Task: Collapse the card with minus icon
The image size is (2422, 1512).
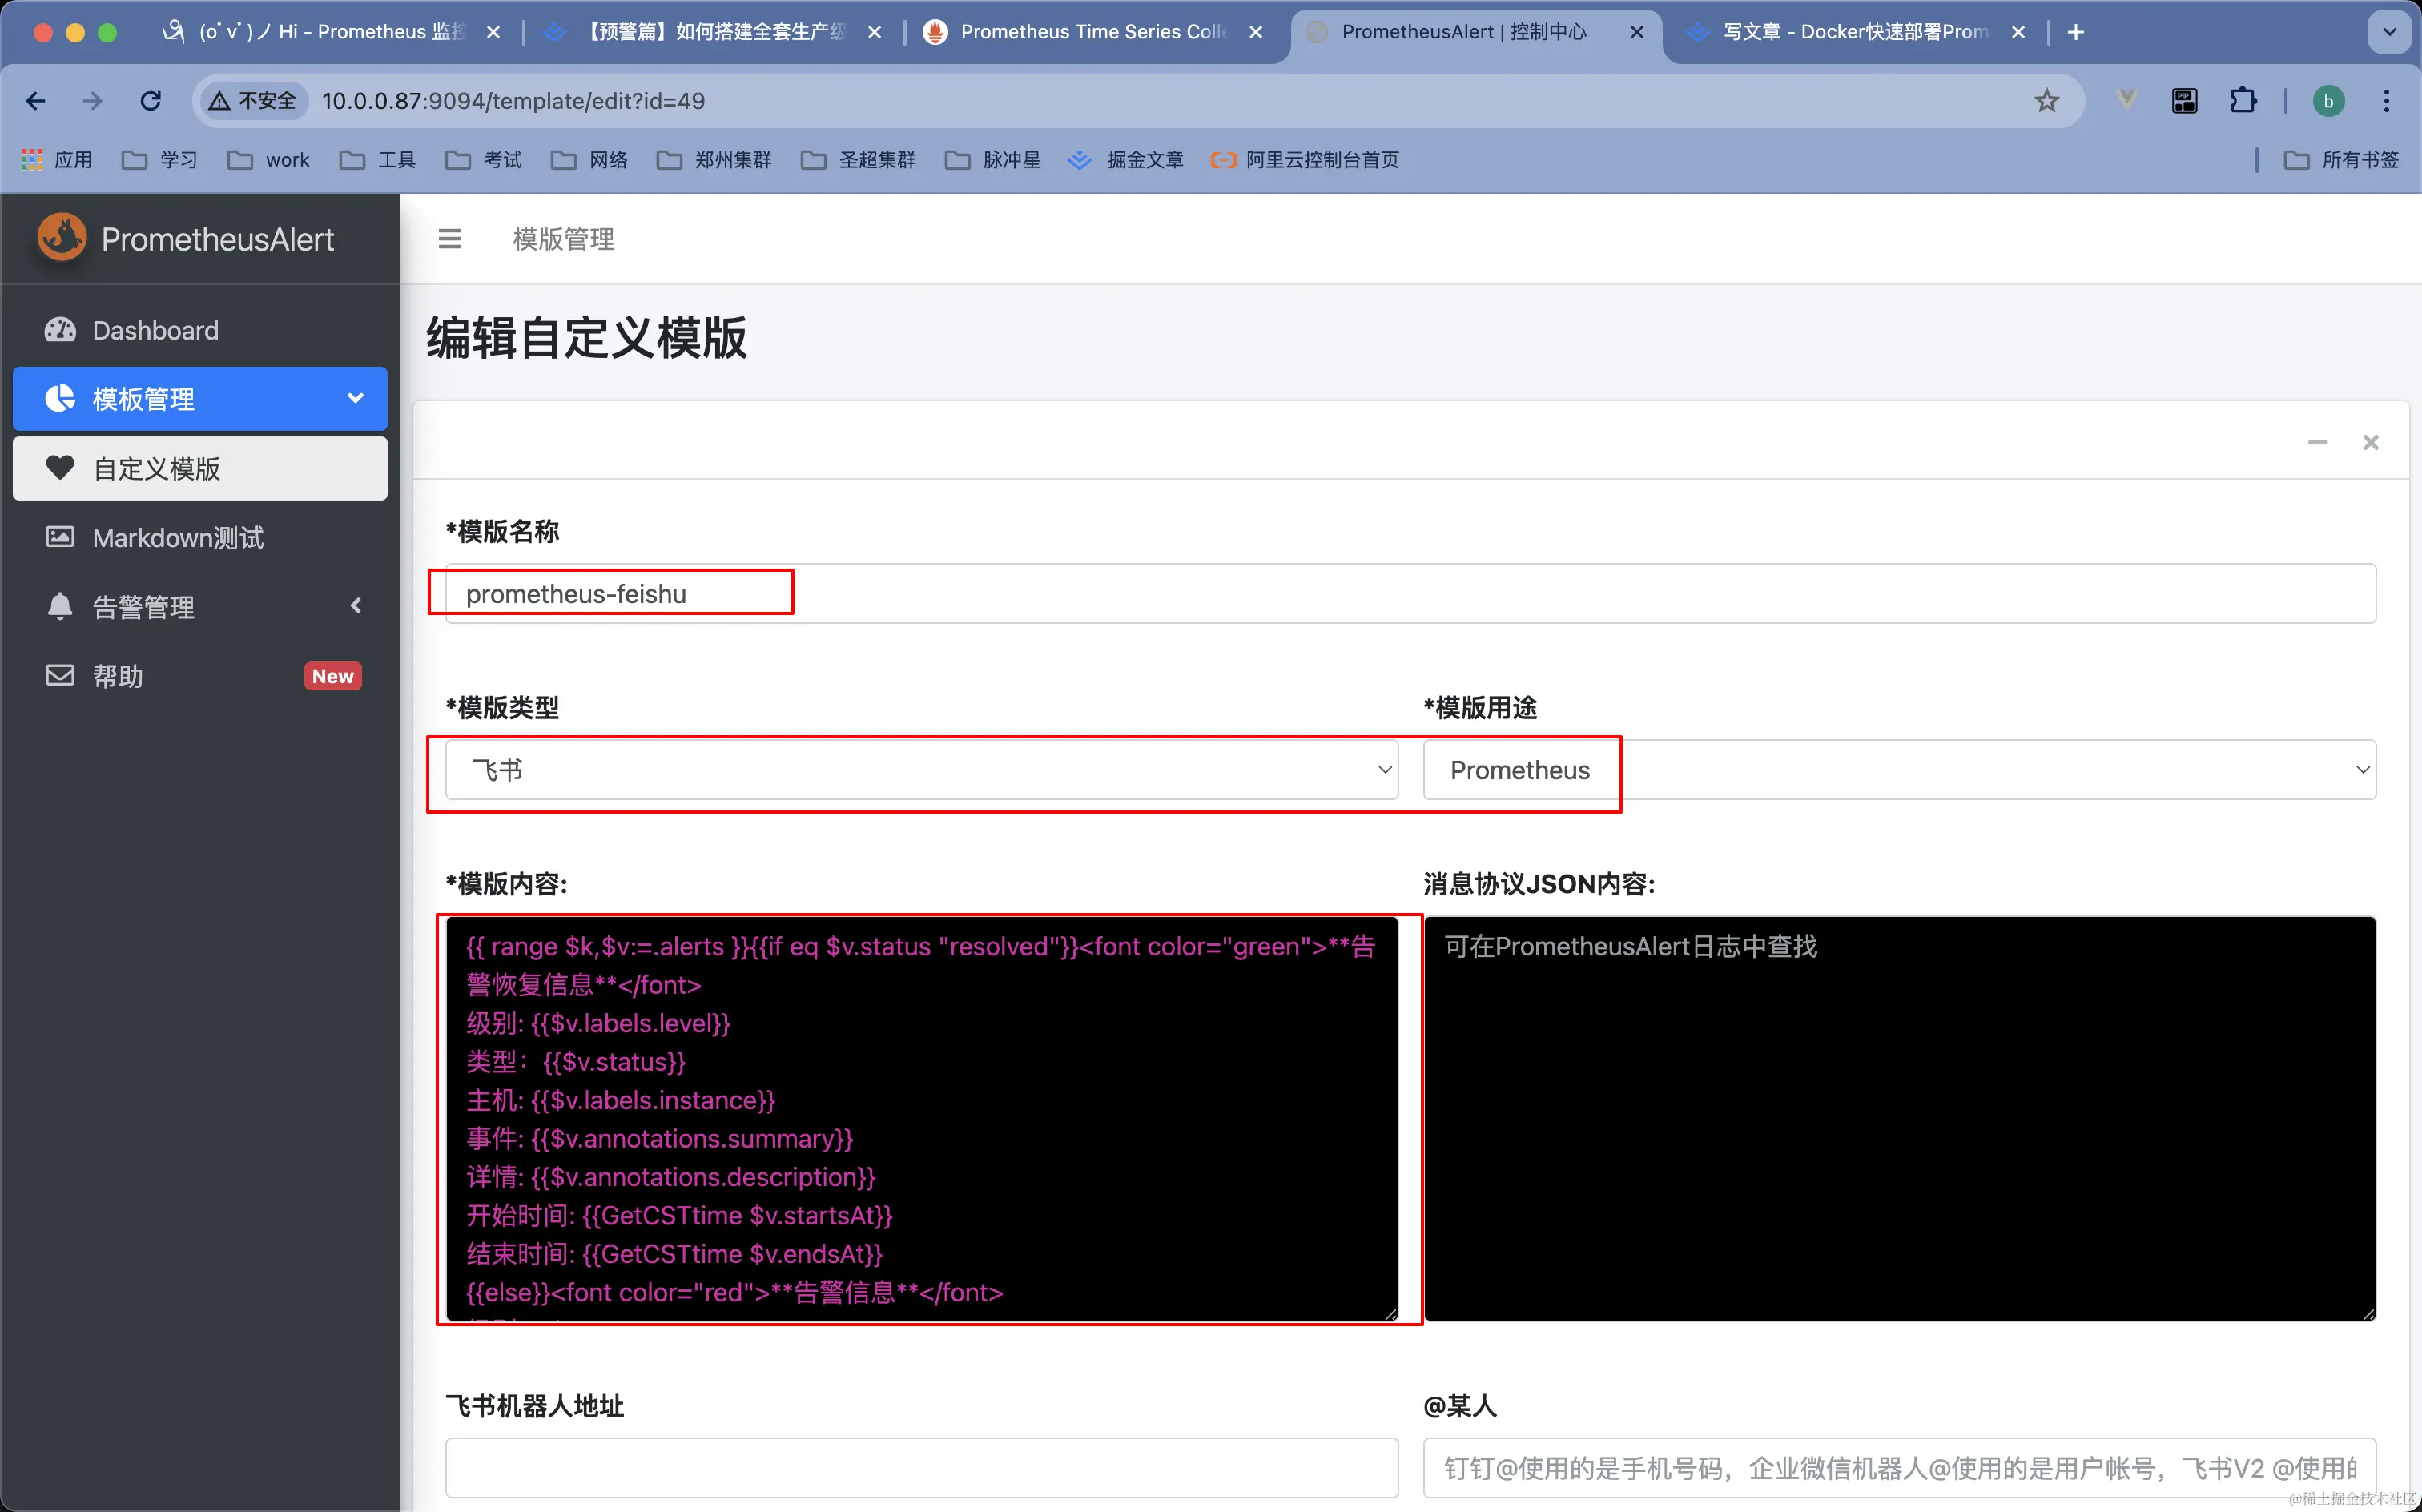Action: pyautogui.click(x=2317, y=442)
